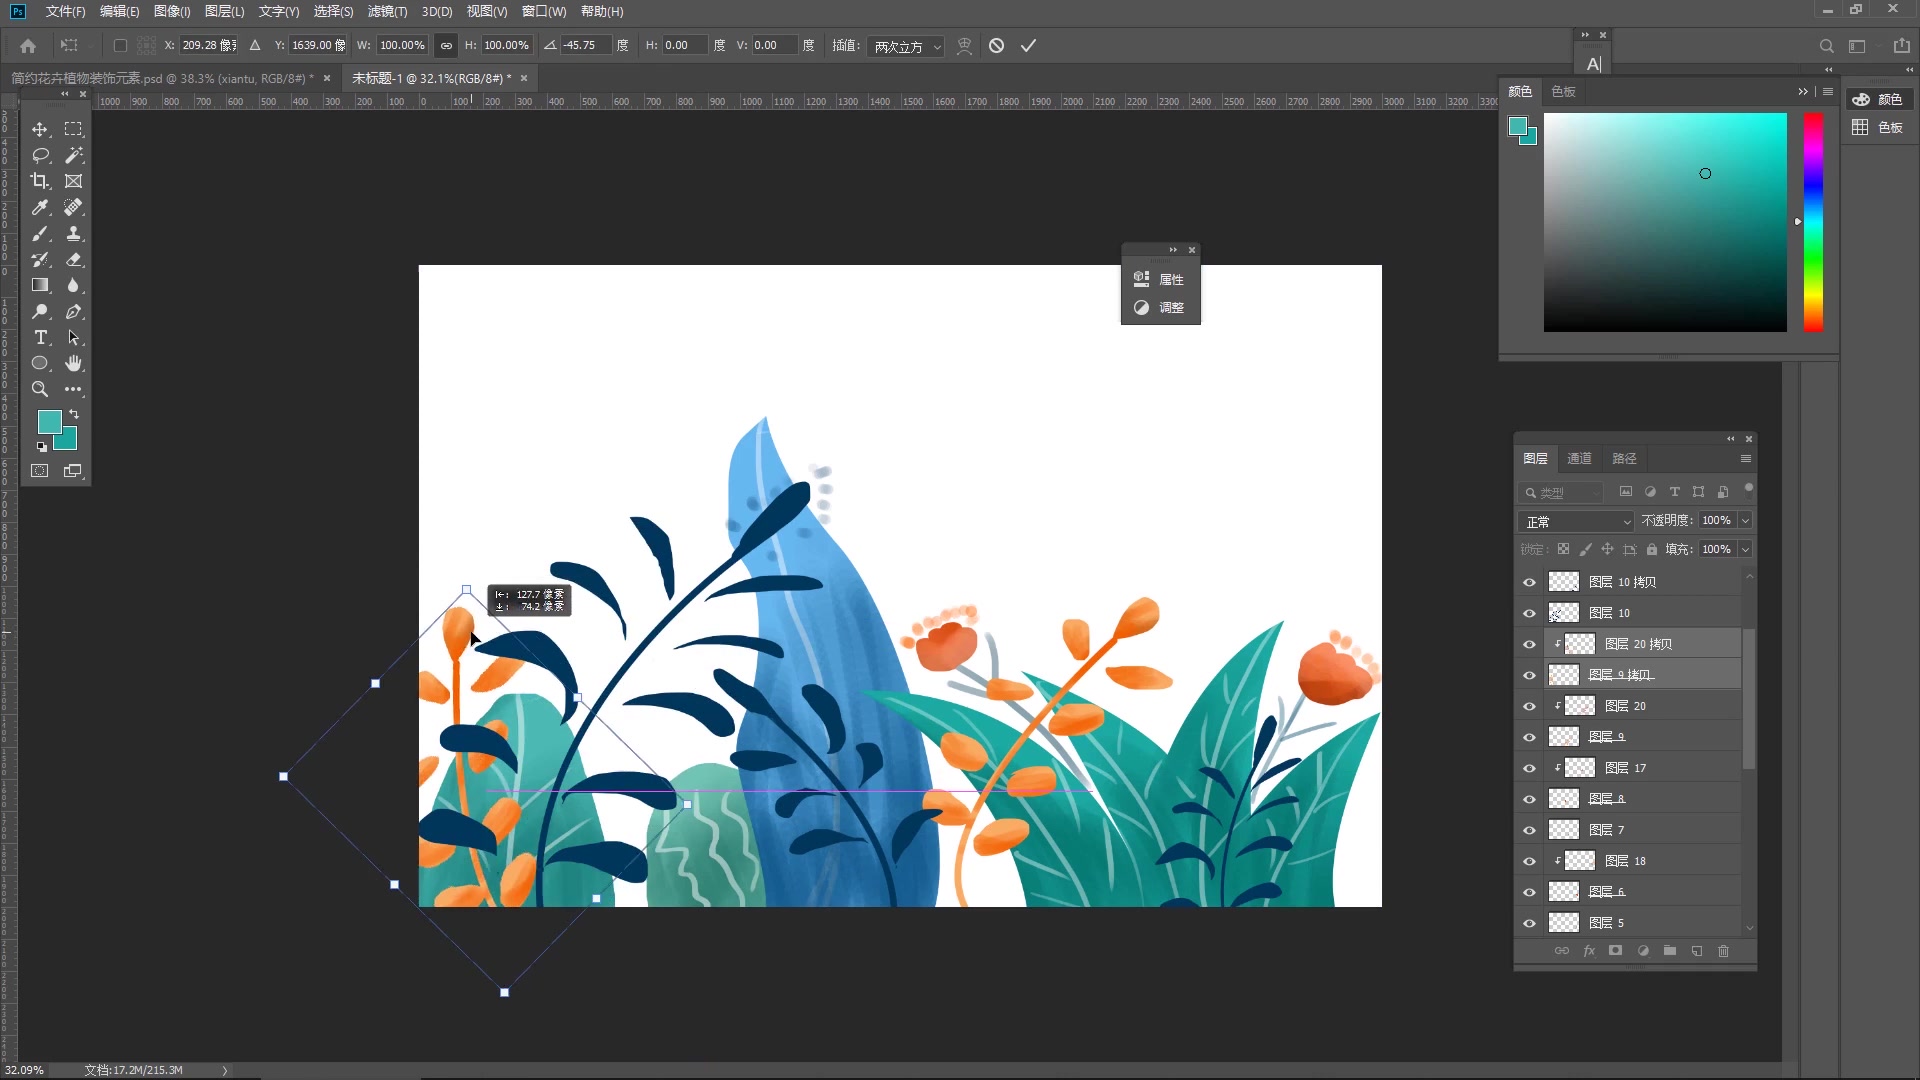Switch to warp mode icon

pyautogui.click(x=964, y=45)
